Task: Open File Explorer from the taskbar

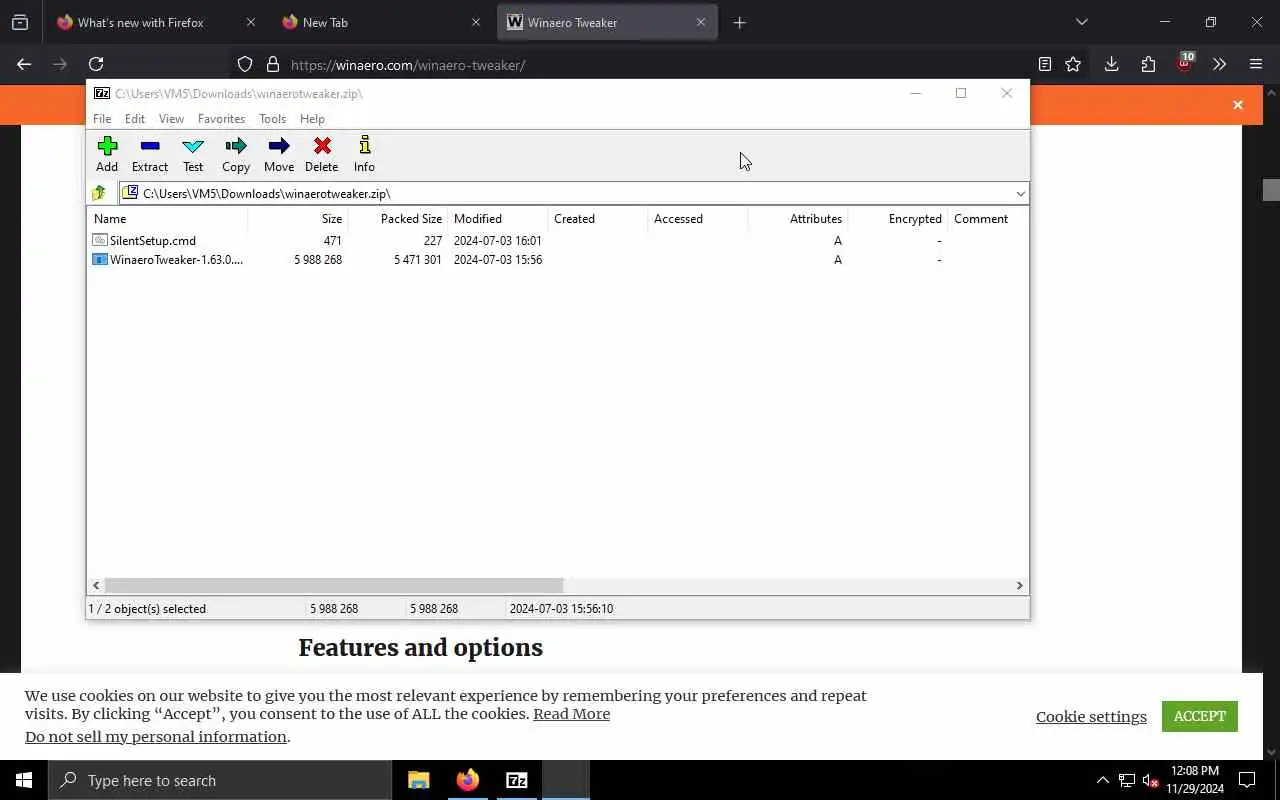Action: coord(418,780)
